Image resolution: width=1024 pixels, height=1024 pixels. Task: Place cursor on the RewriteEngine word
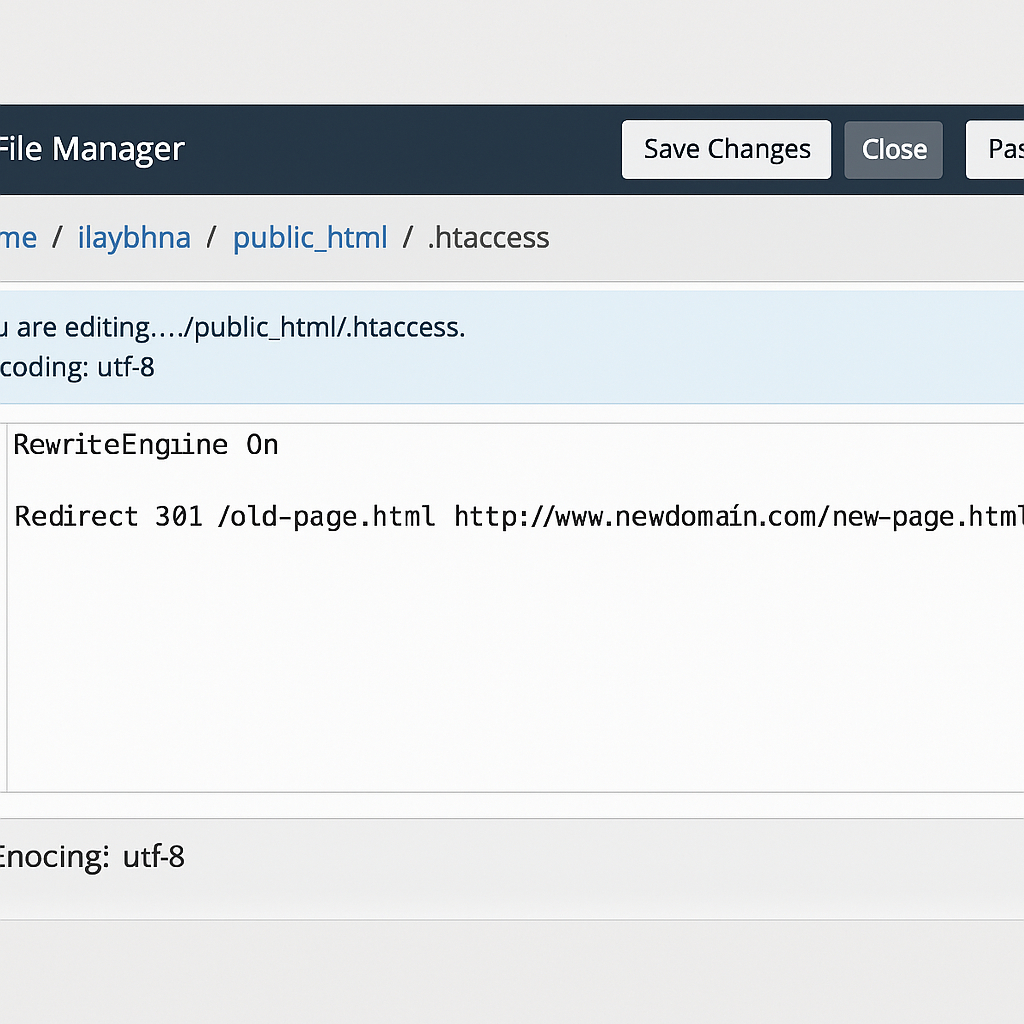pyautogui.click(x=120, y=445)
